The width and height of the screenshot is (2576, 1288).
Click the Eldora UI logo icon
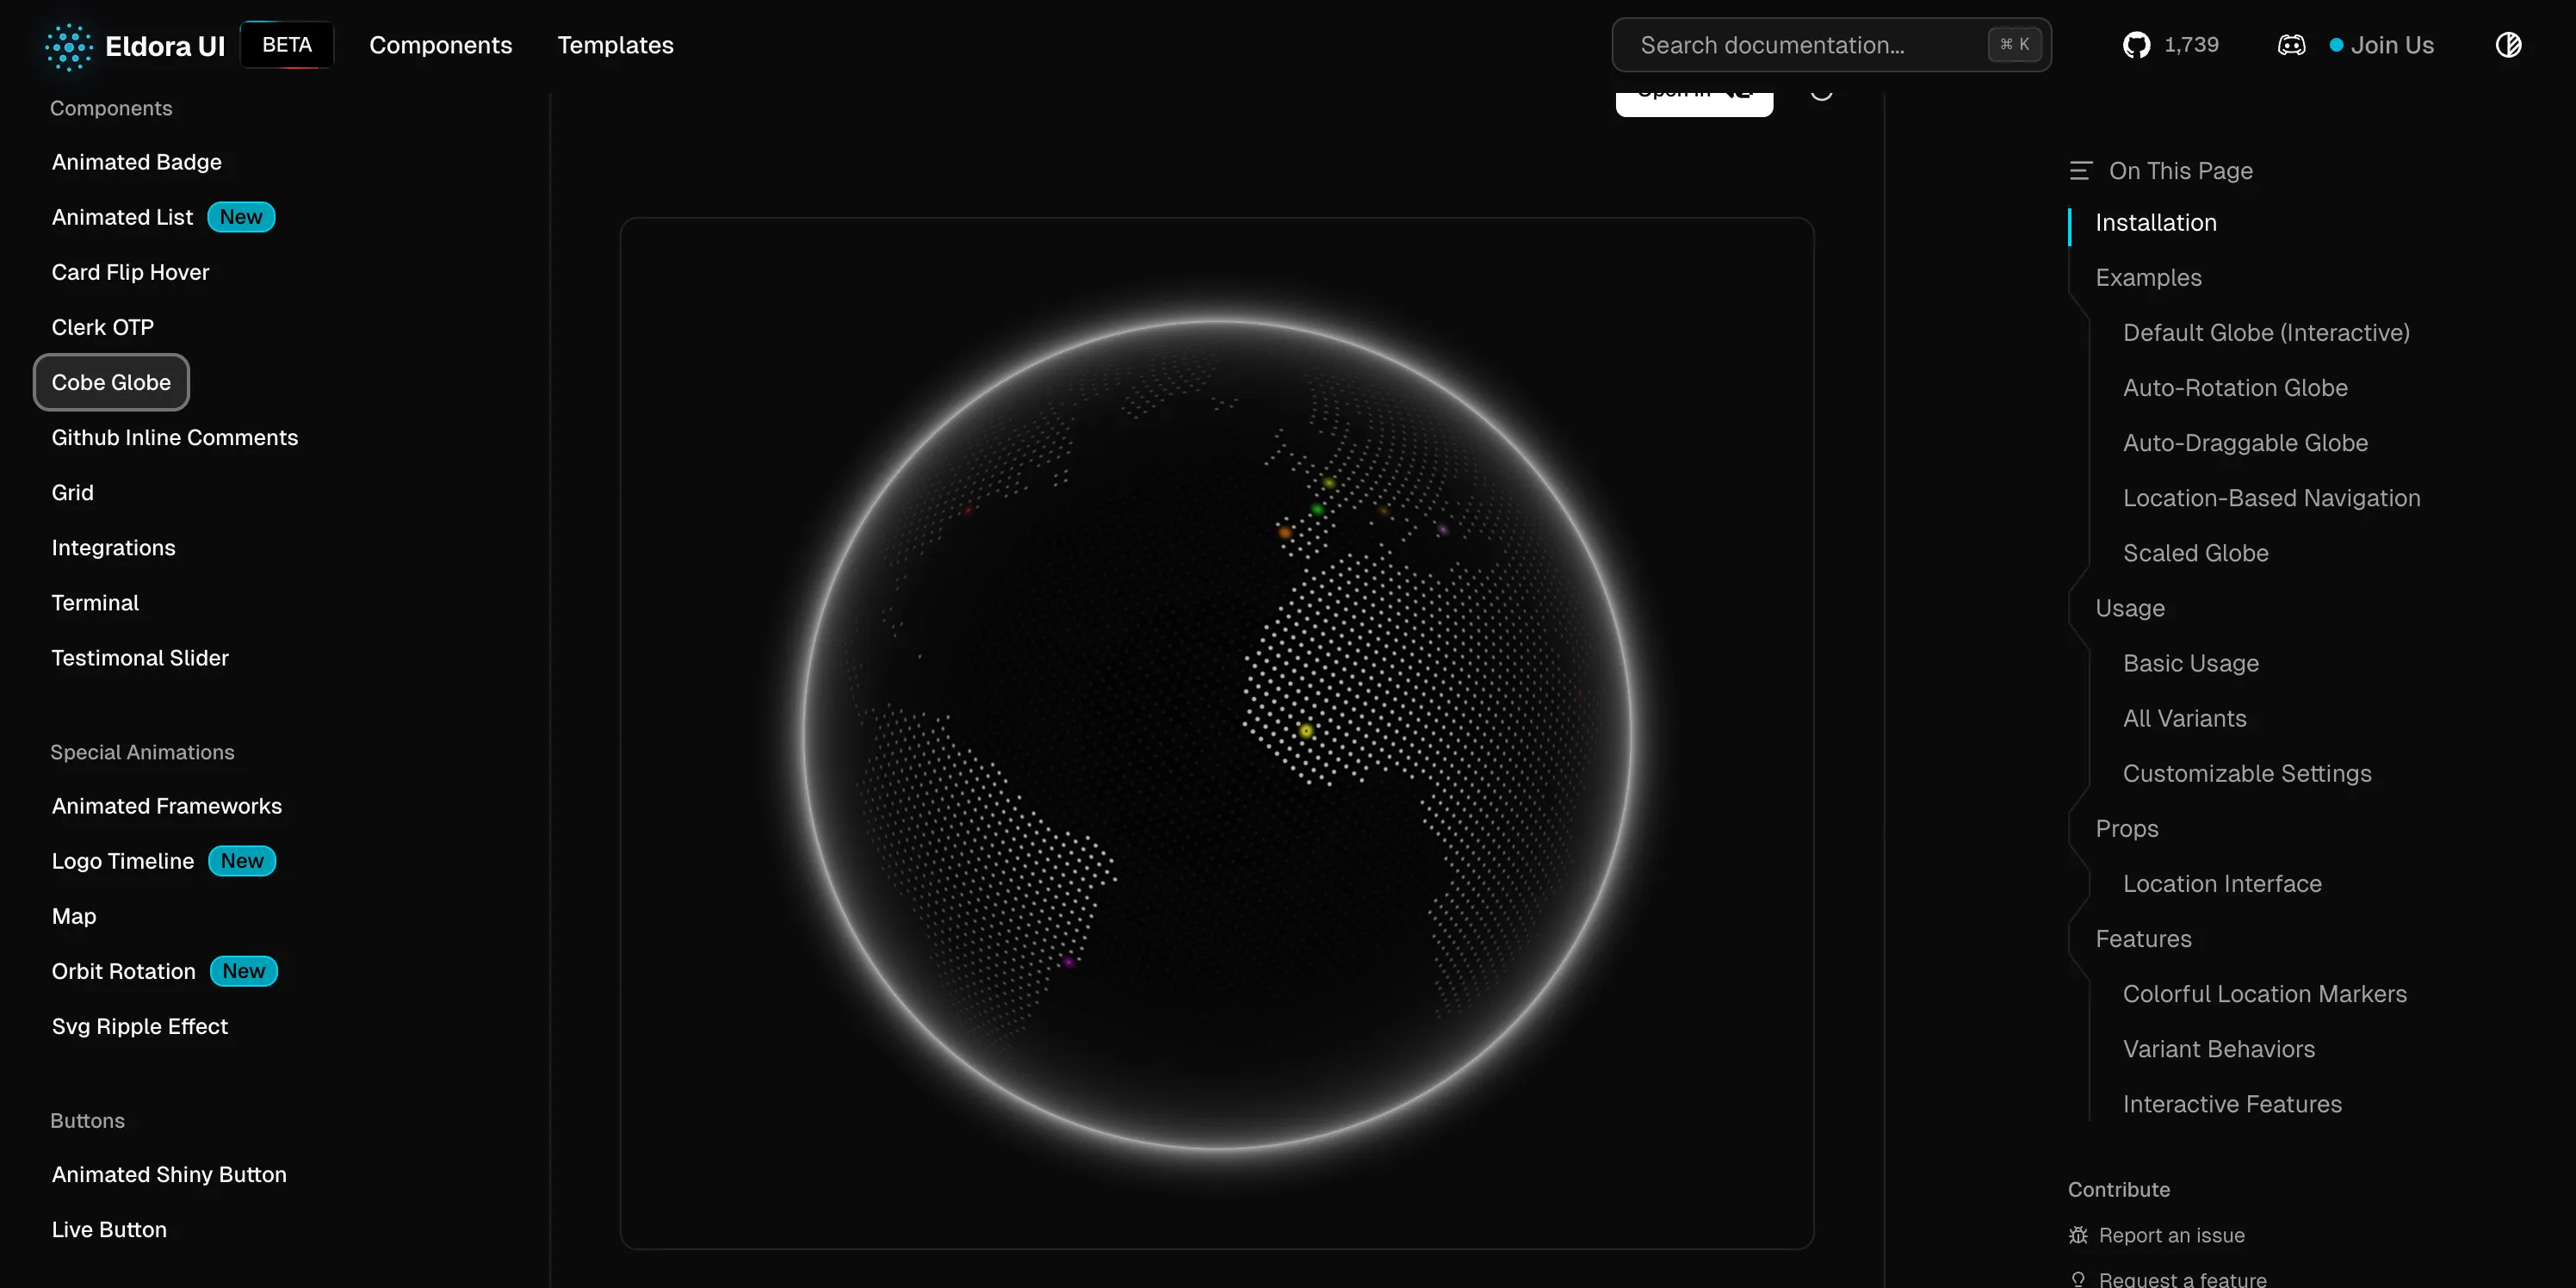click(x=69, y=46)
